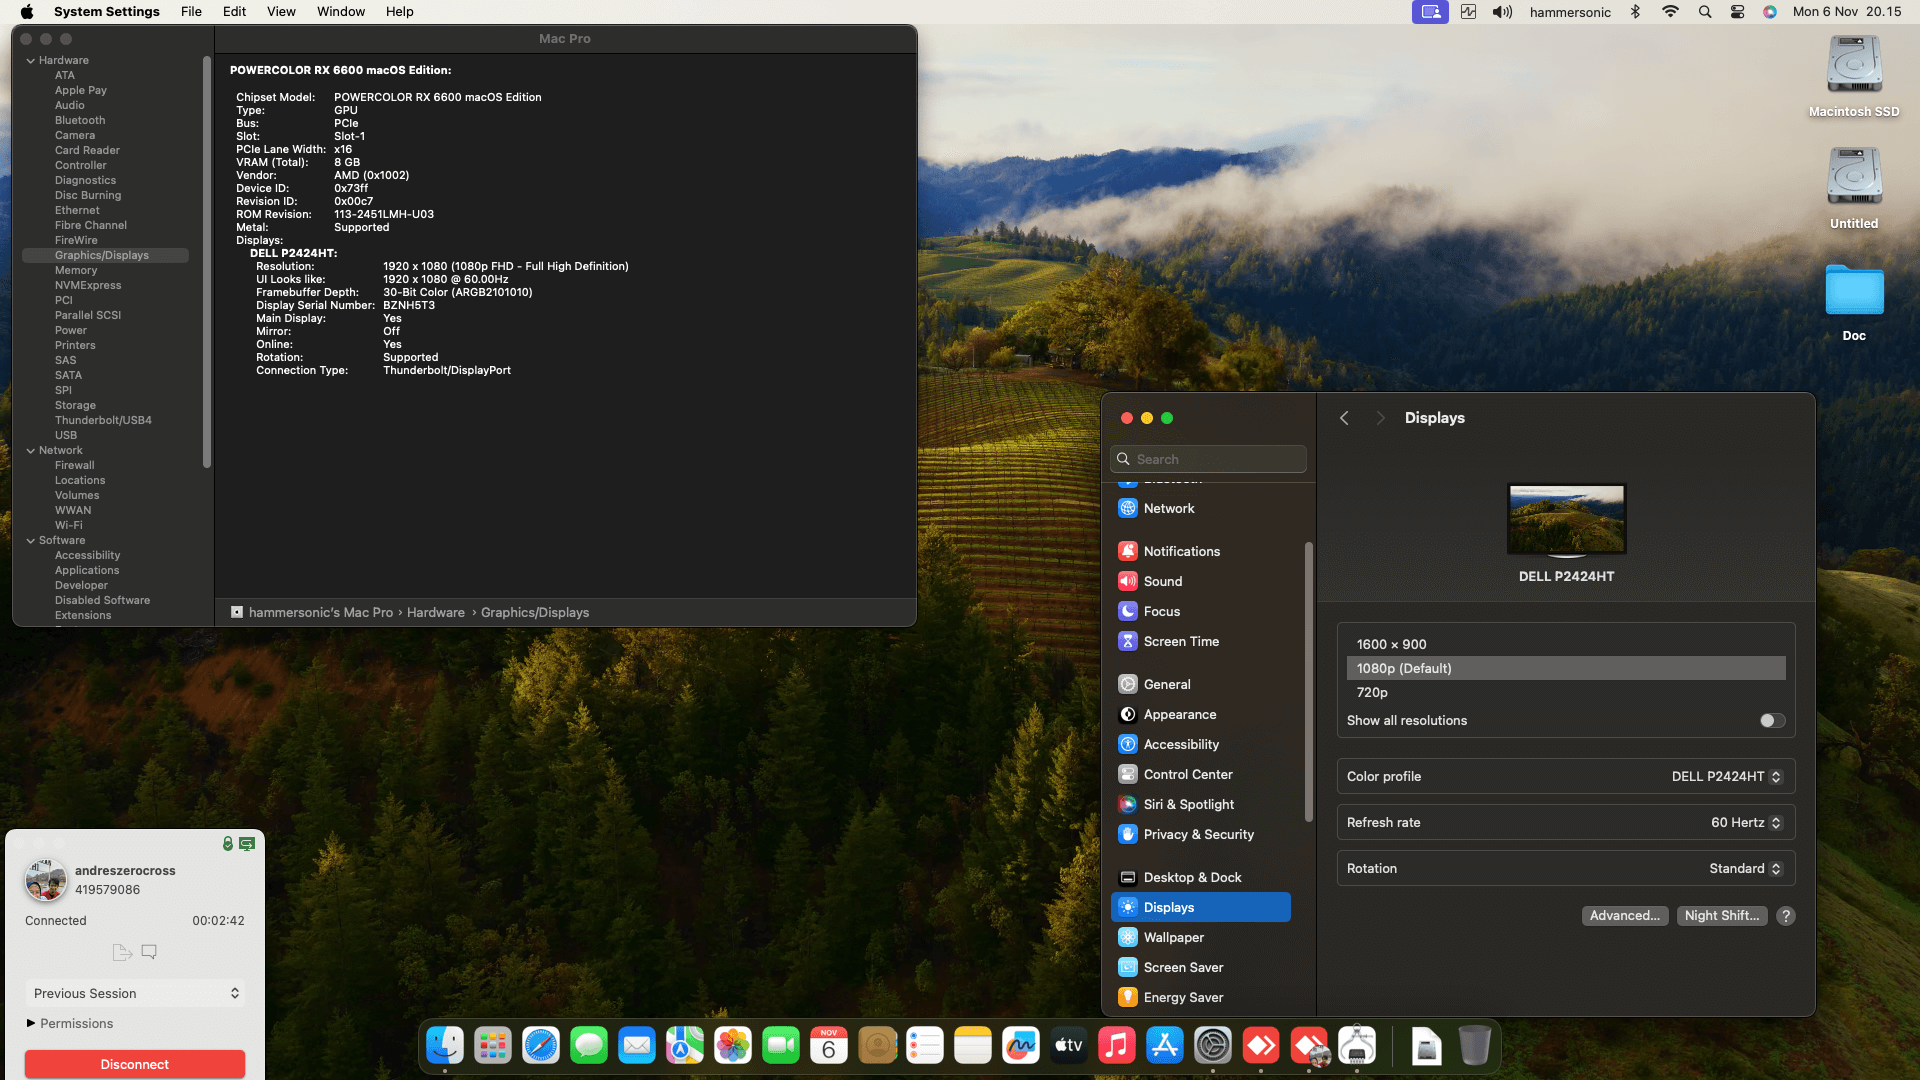Open the Trash in the Dock
Viewport: 1920px width, 1080px height.
[1474, 1046]
